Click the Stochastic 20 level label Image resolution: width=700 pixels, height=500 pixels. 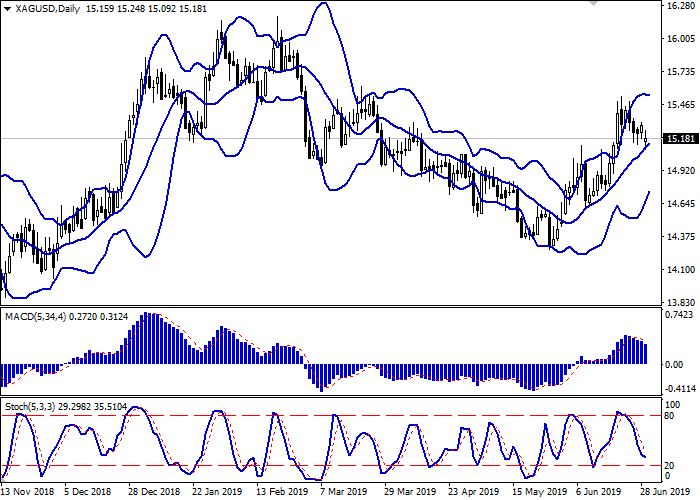coord(672,465)
